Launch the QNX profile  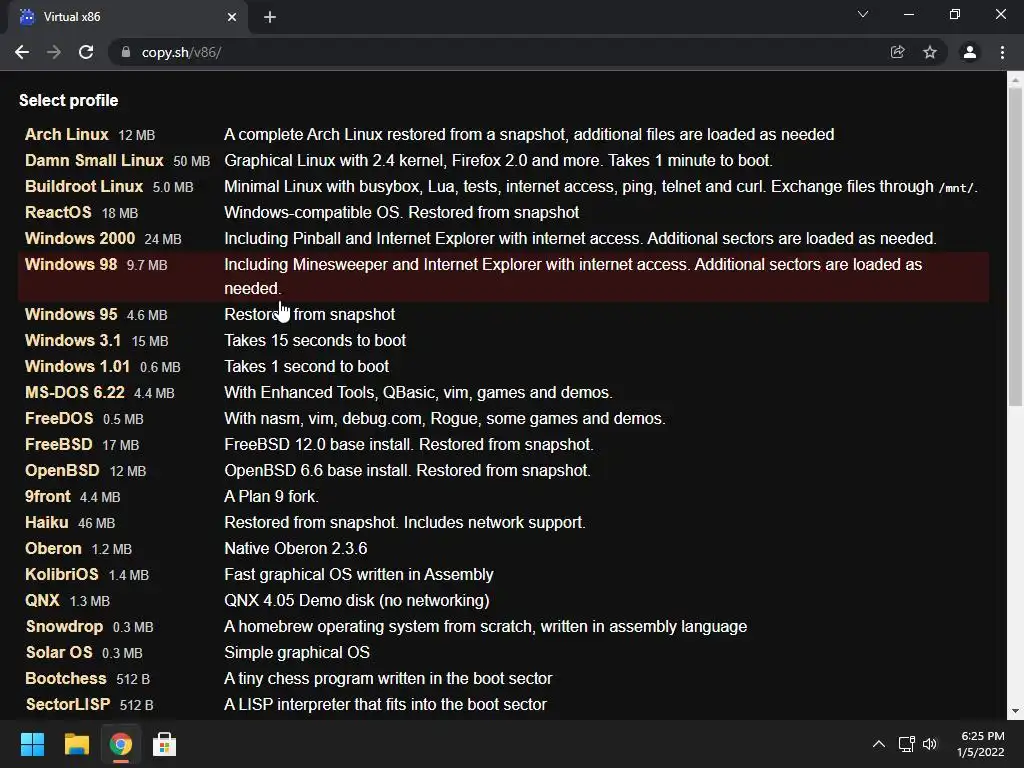(x=42, y=600)
